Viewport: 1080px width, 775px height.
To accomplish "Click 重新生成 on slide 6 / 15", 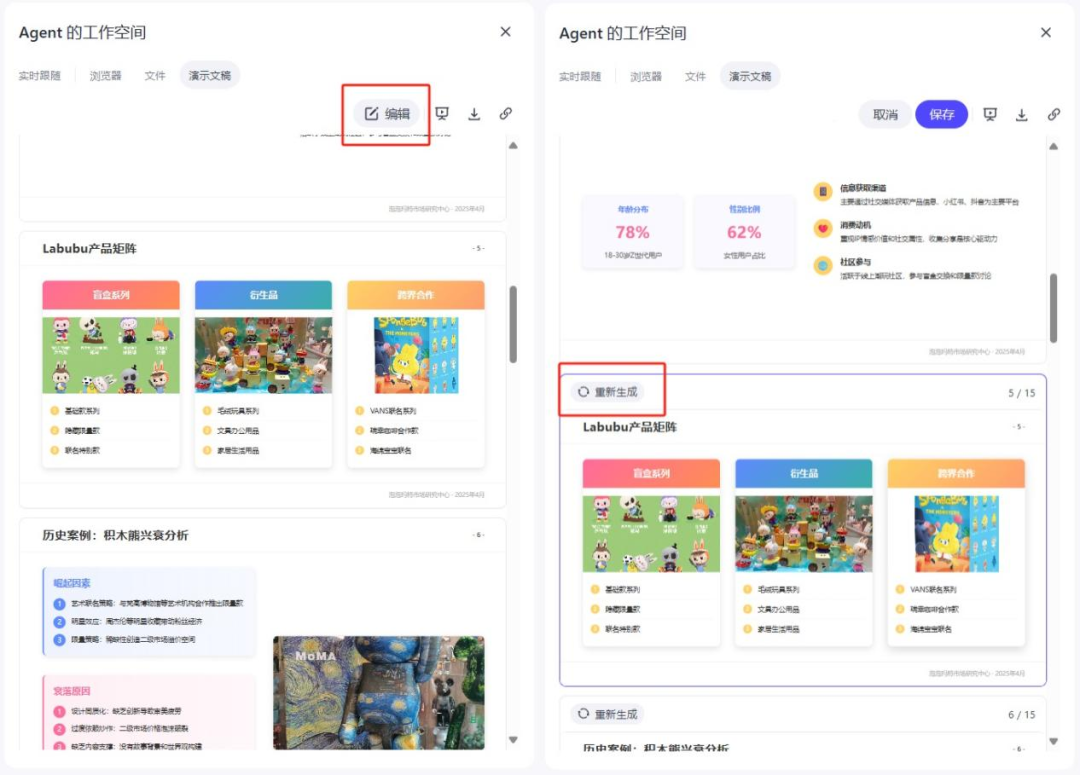I will (x=608, y=714).
